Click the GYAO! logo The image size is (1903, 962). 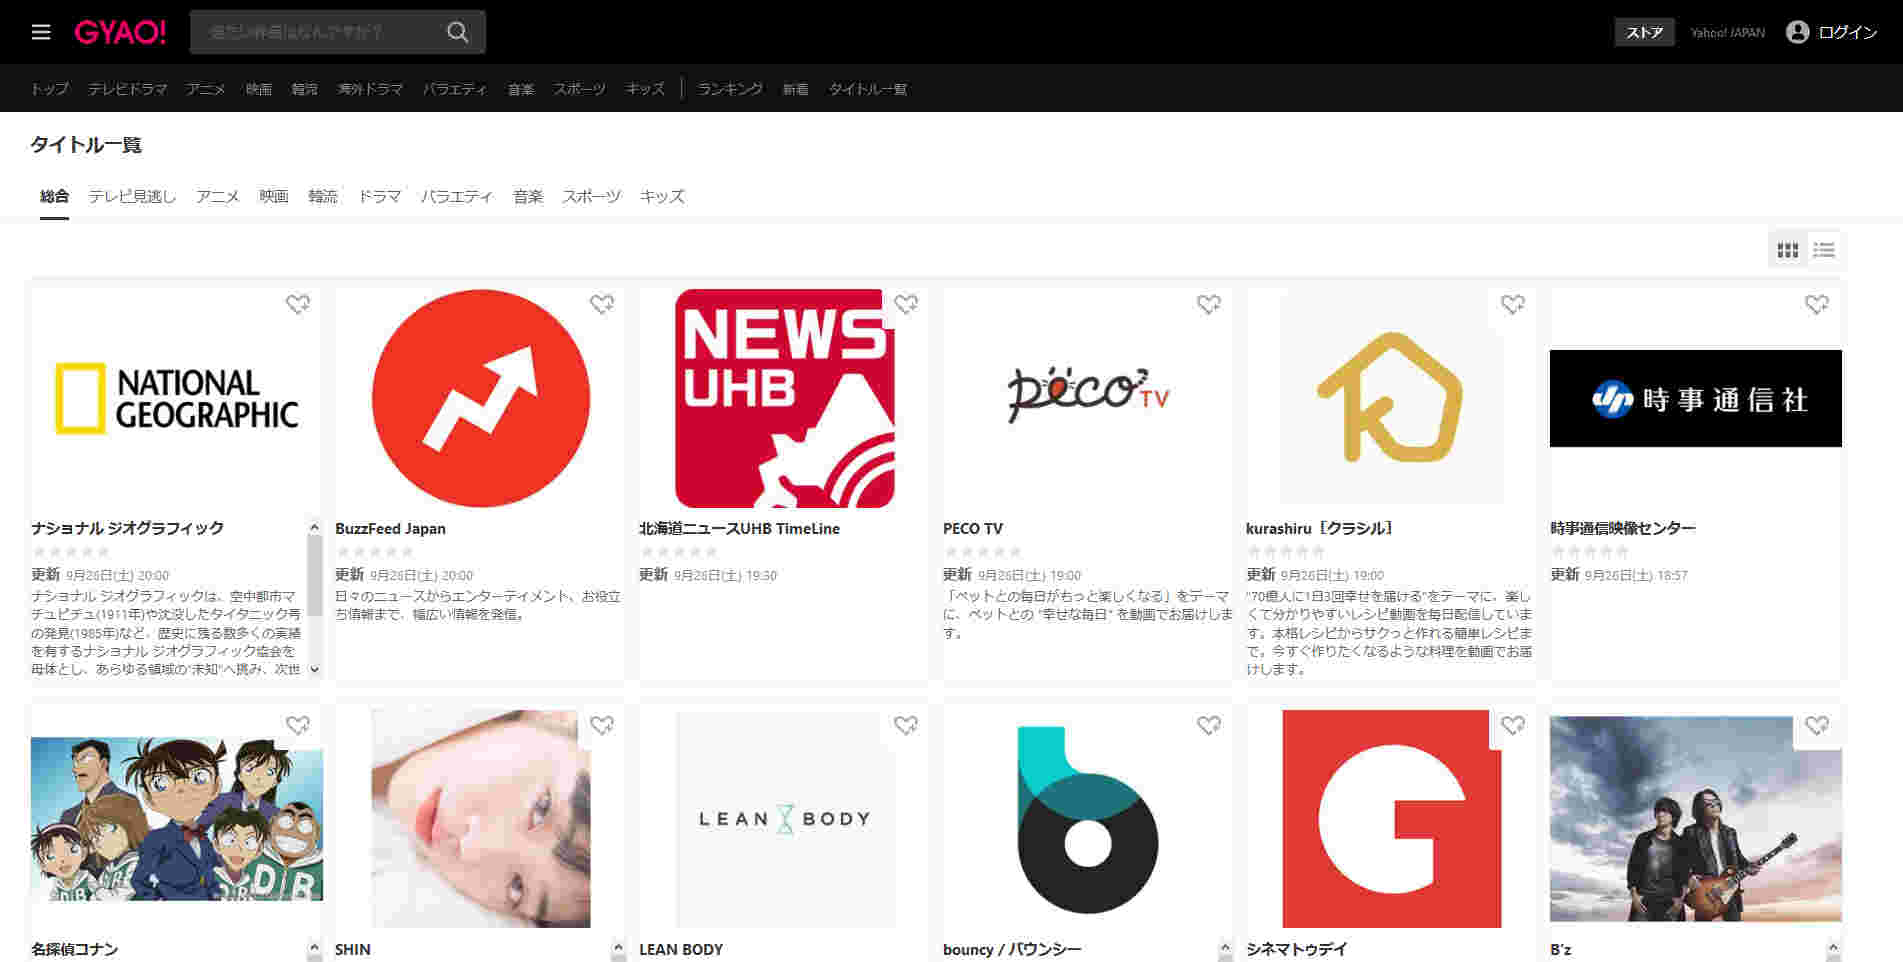pos(120,32)
